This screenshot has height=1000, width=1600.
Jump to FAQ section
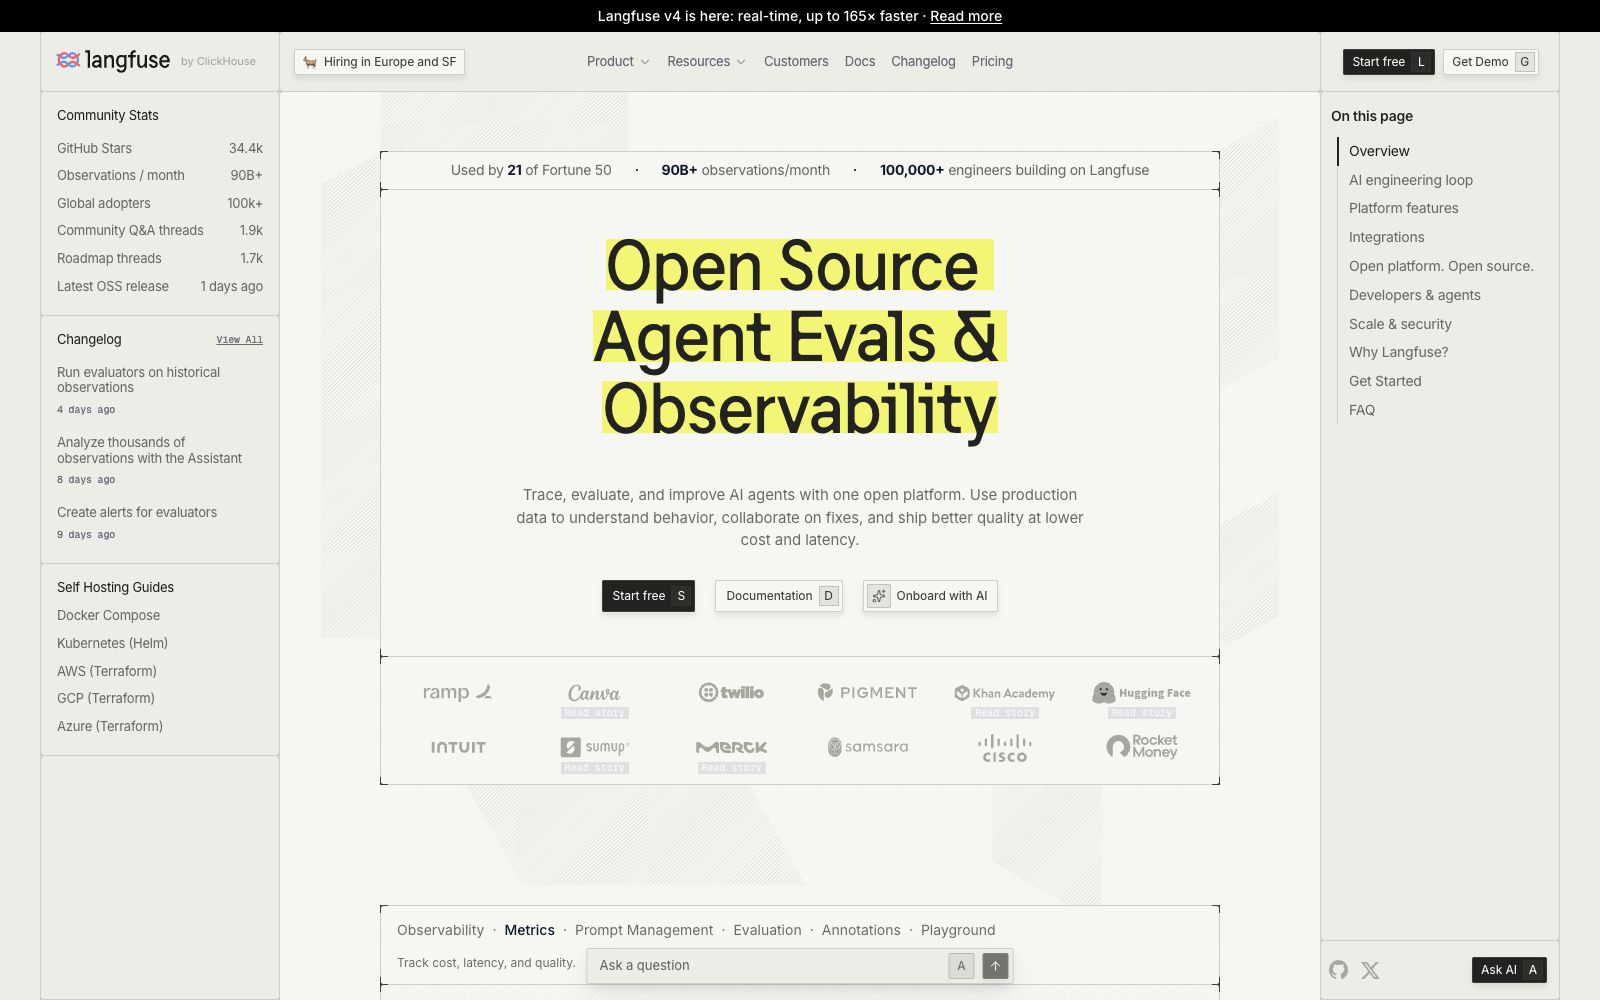1362,410
